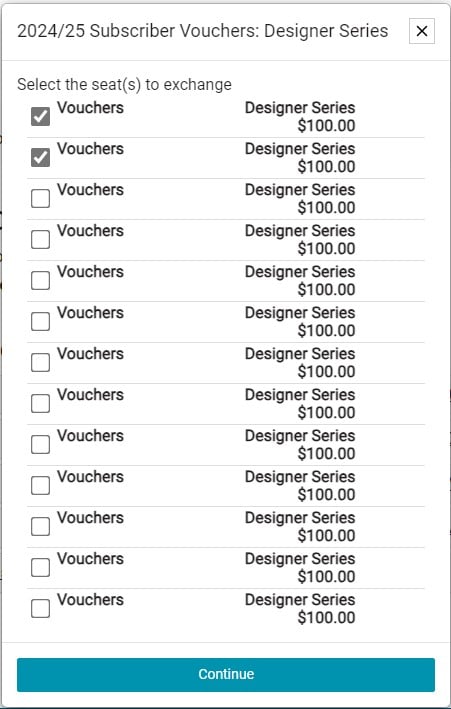Check the fifth voucher checkbox
Viewport: 451px width, 709px height.
pyautogui.click(x=40, y=280)
